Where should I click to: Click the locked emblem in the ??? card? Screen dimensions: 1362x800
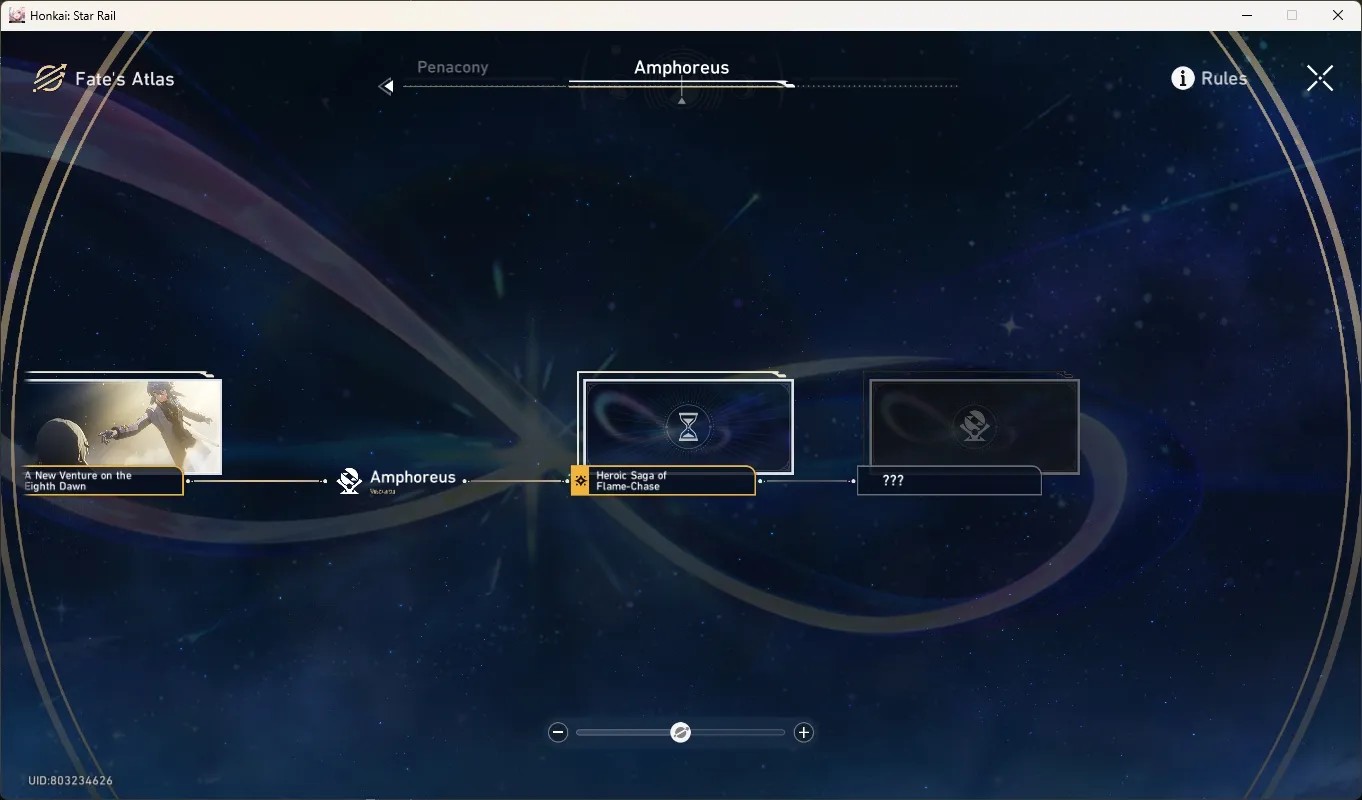coord(975,426)
